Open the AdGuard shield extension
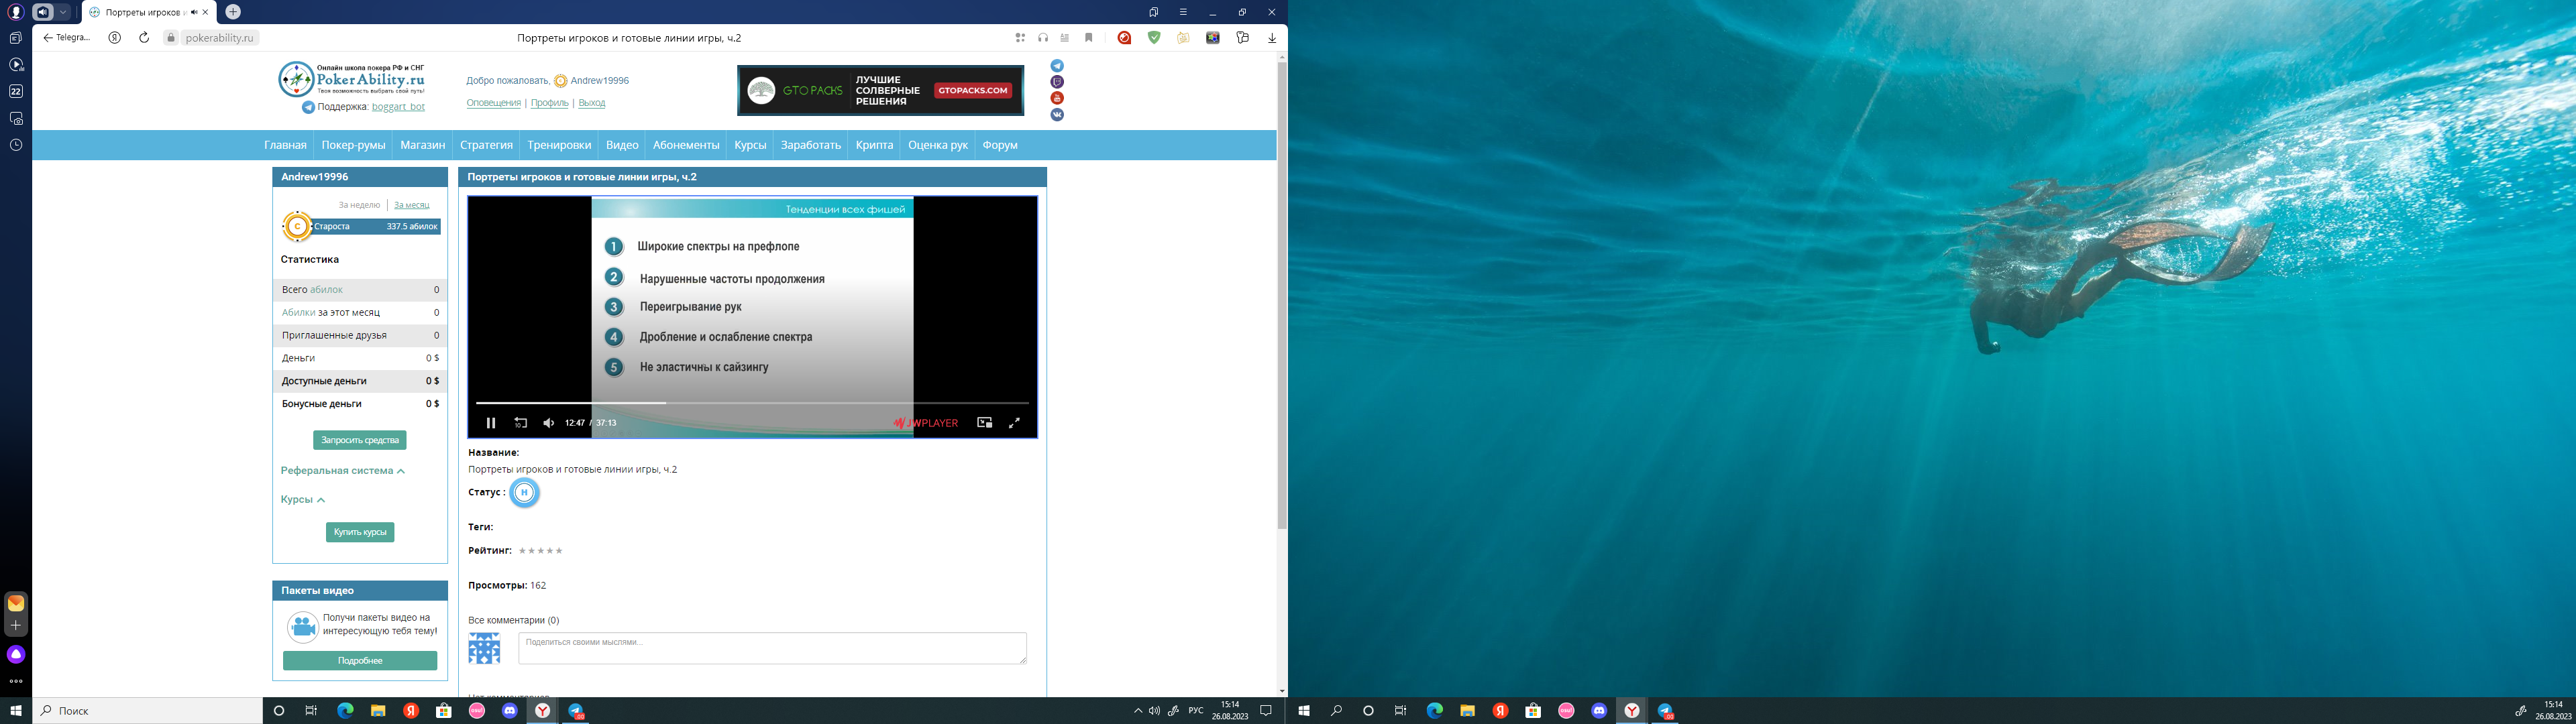 (x=1154, y=38)
